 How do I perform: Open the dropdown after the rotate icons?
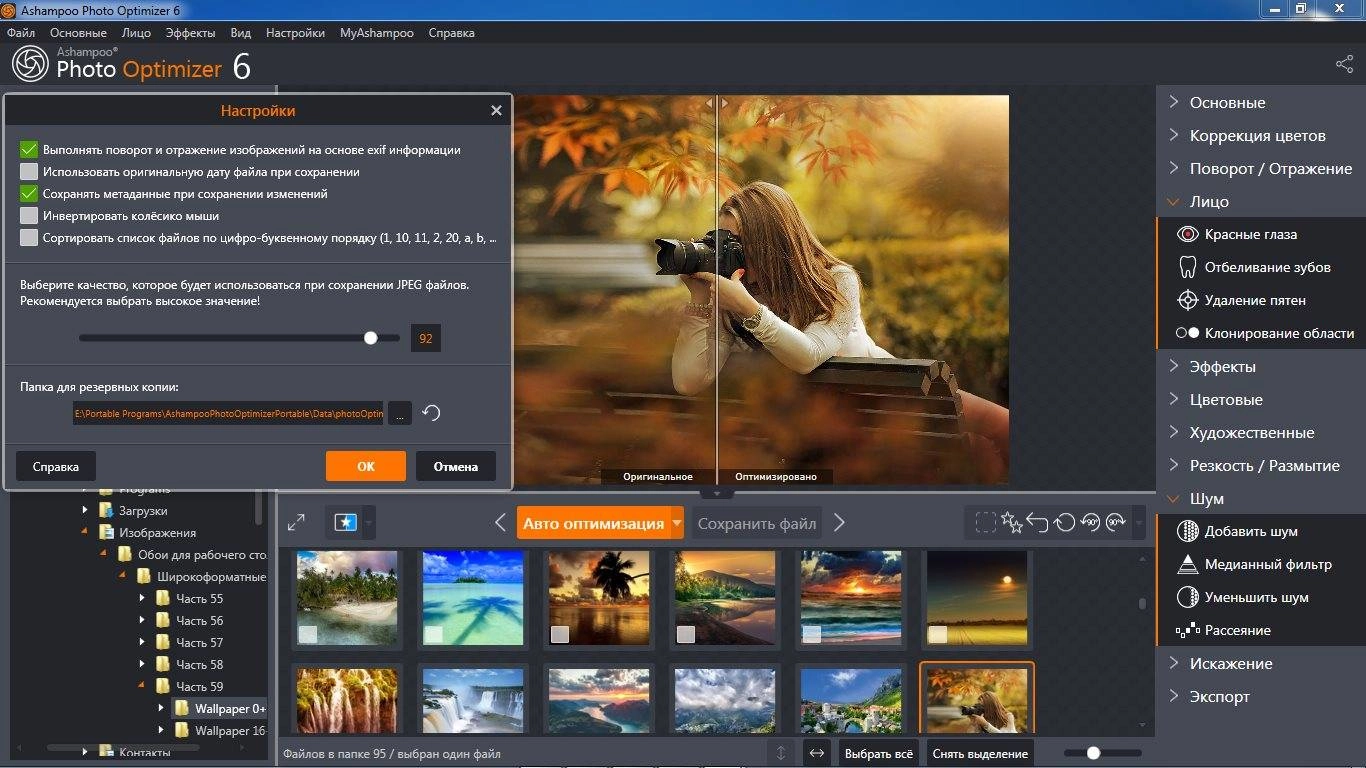(x=1138, y=522)
